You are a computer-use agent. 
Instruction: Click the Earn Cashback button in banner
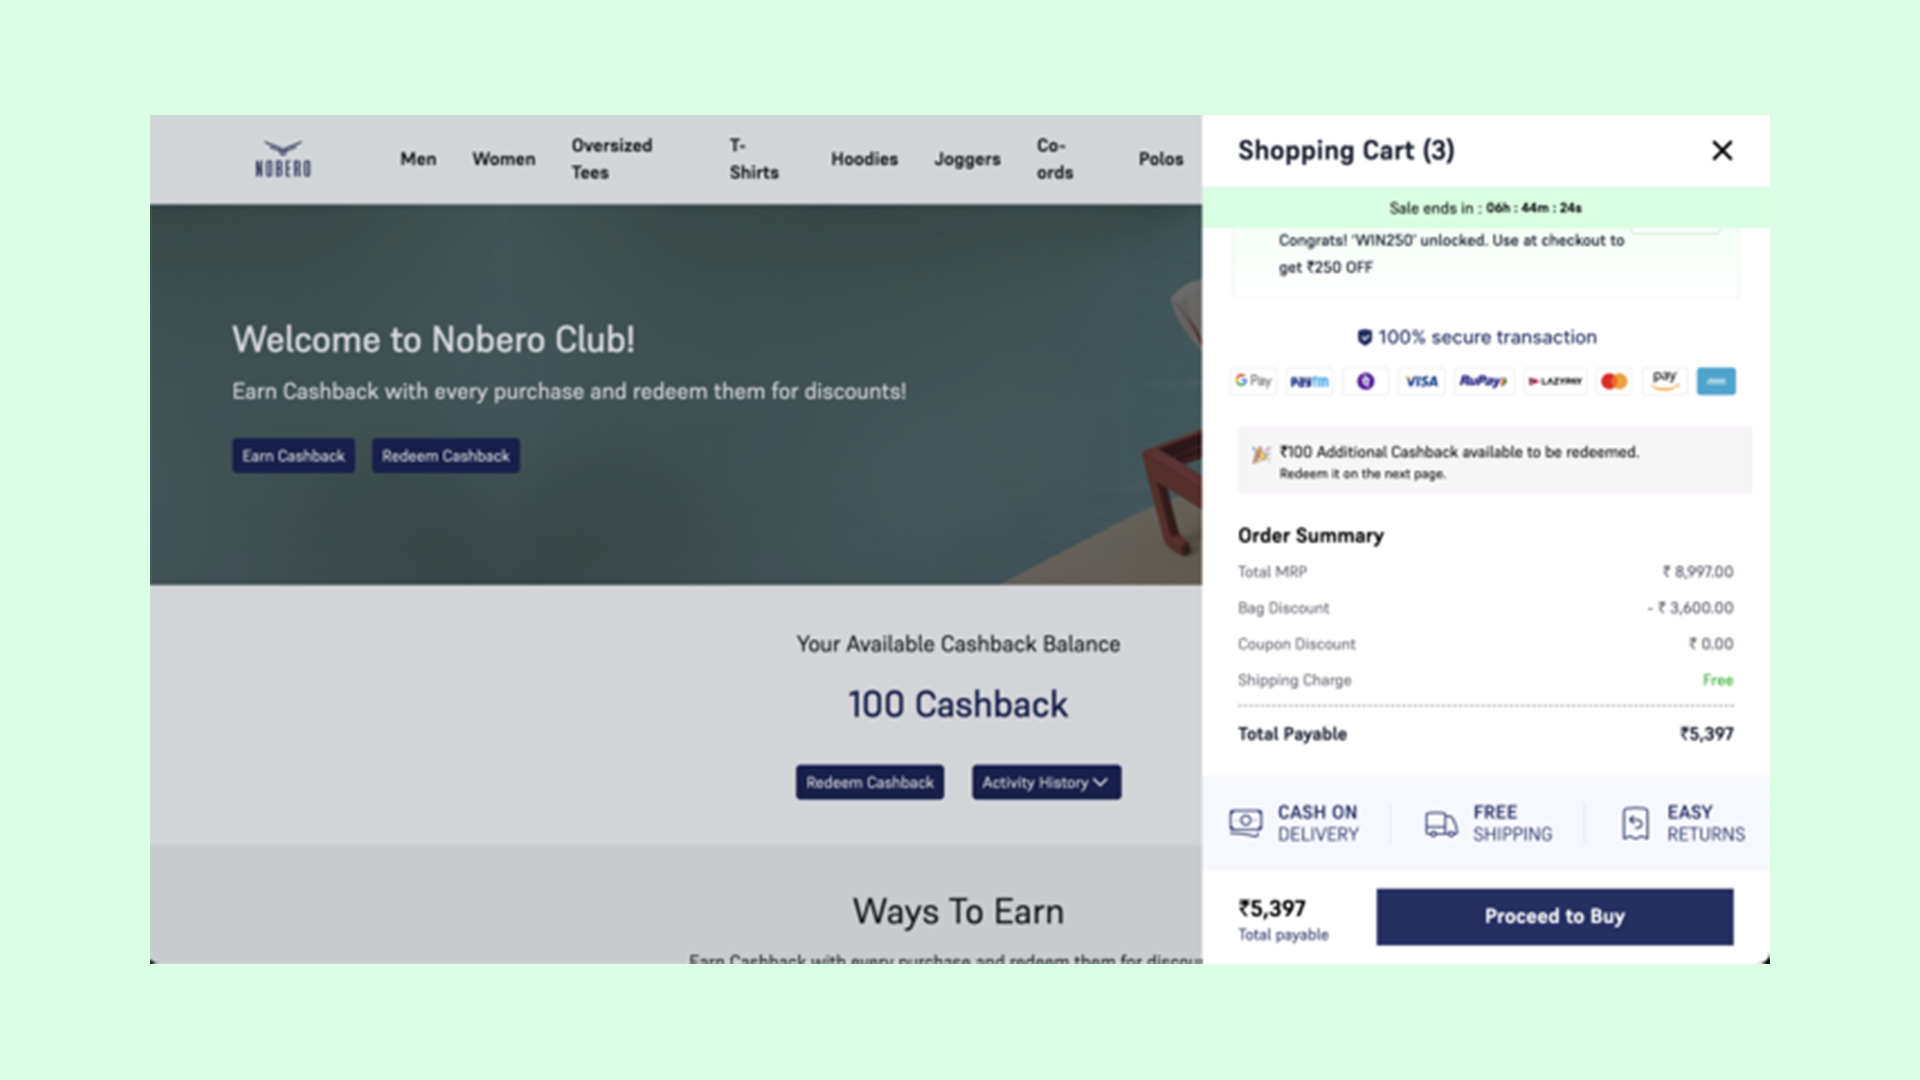[293, 456]
